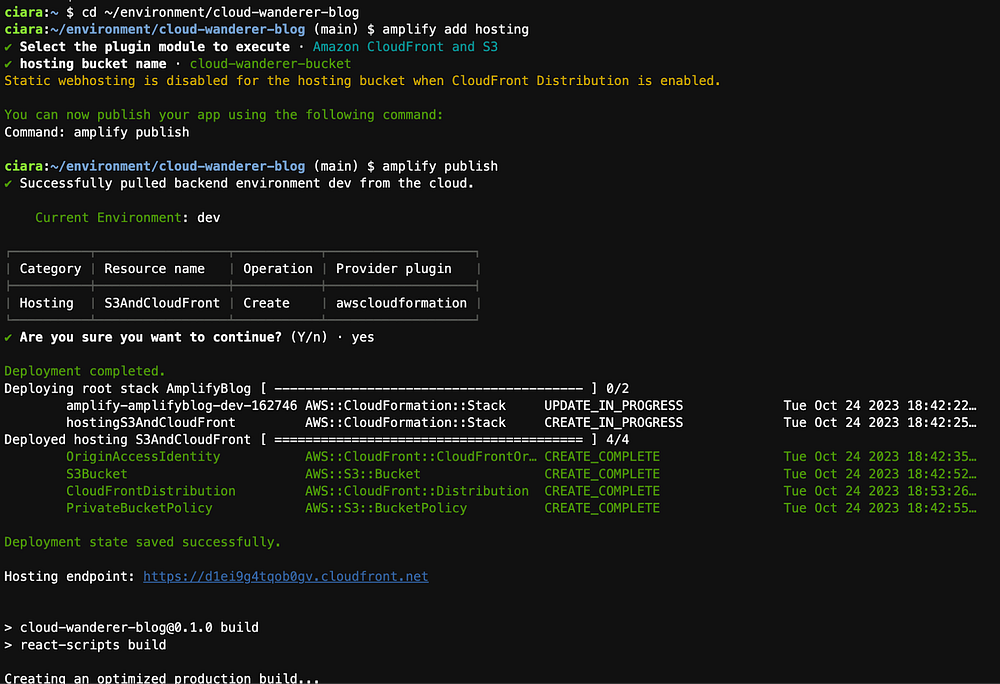Image resolution: width=1000 pixels, height=684 pixels.
Task: Click the 'Hosting' table cell
Action: [x=46, y=303]
